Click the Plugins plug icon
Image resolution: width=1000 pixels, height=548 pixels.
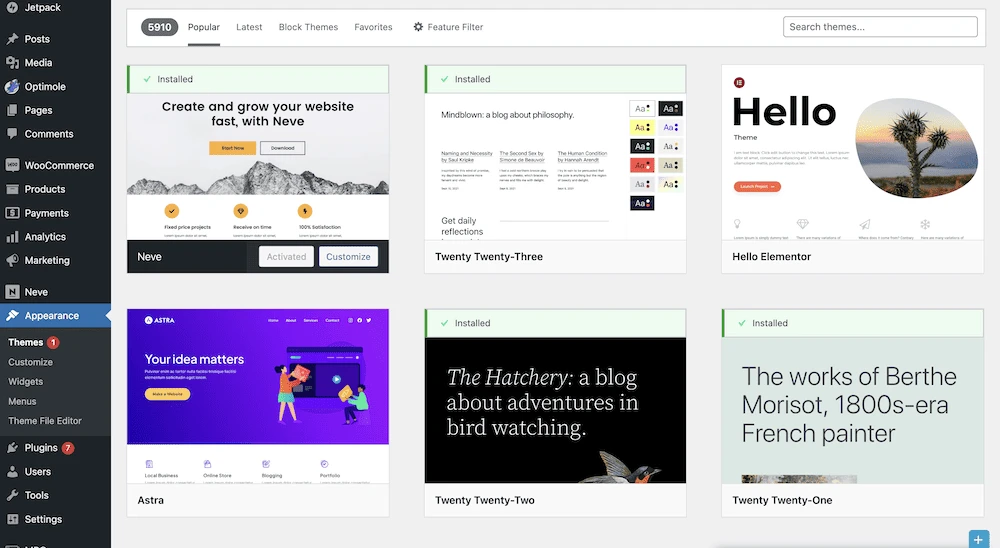point(12,448)
